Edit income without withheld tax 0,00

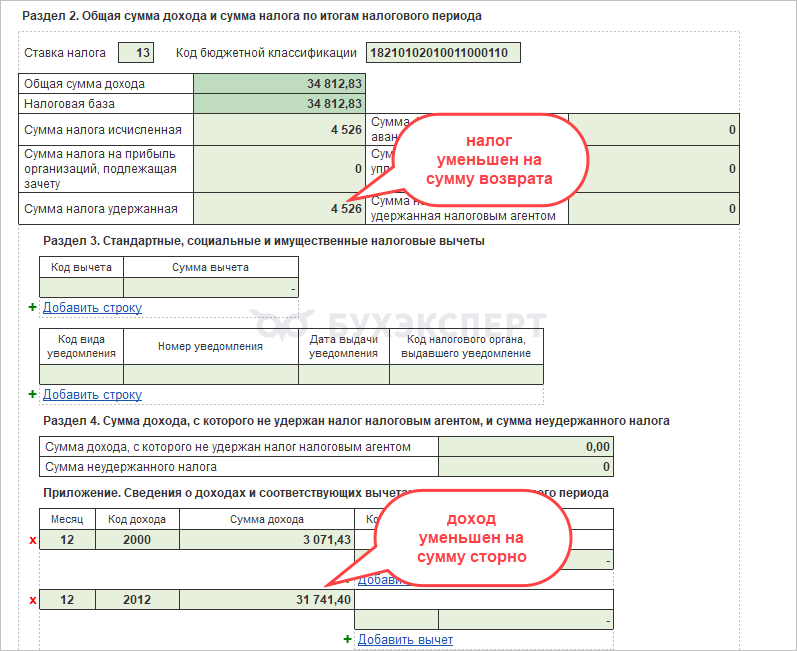[x=526, y=447]
